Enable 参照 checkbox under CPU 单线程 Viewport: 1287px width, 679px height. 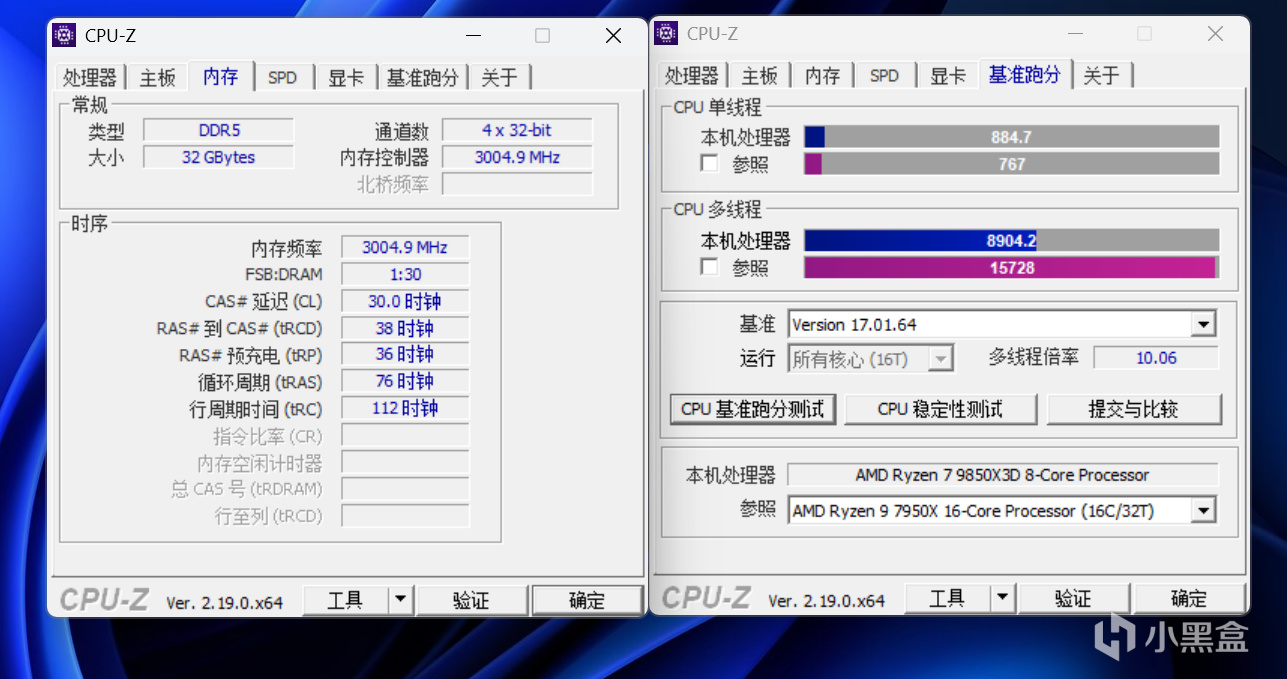pos(710,164)
